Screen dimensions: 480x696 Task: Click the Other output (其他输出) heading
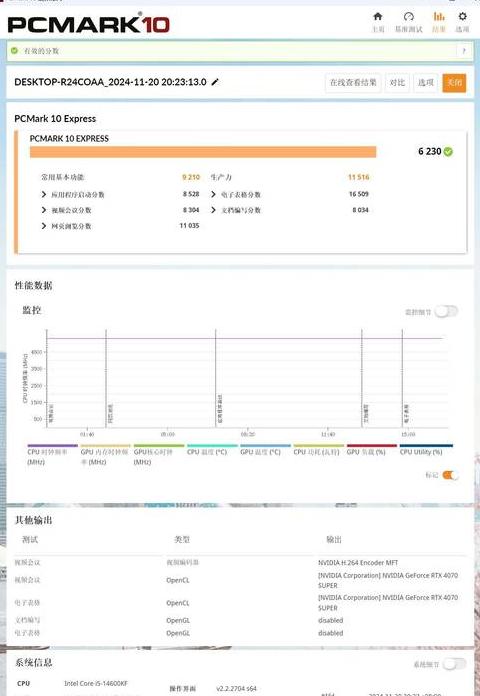click(33, 520)
